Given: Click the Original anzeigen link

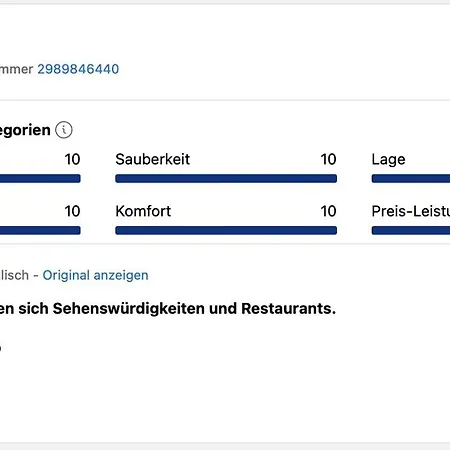Looking at the screenshot, I should (x=95, y=275).
